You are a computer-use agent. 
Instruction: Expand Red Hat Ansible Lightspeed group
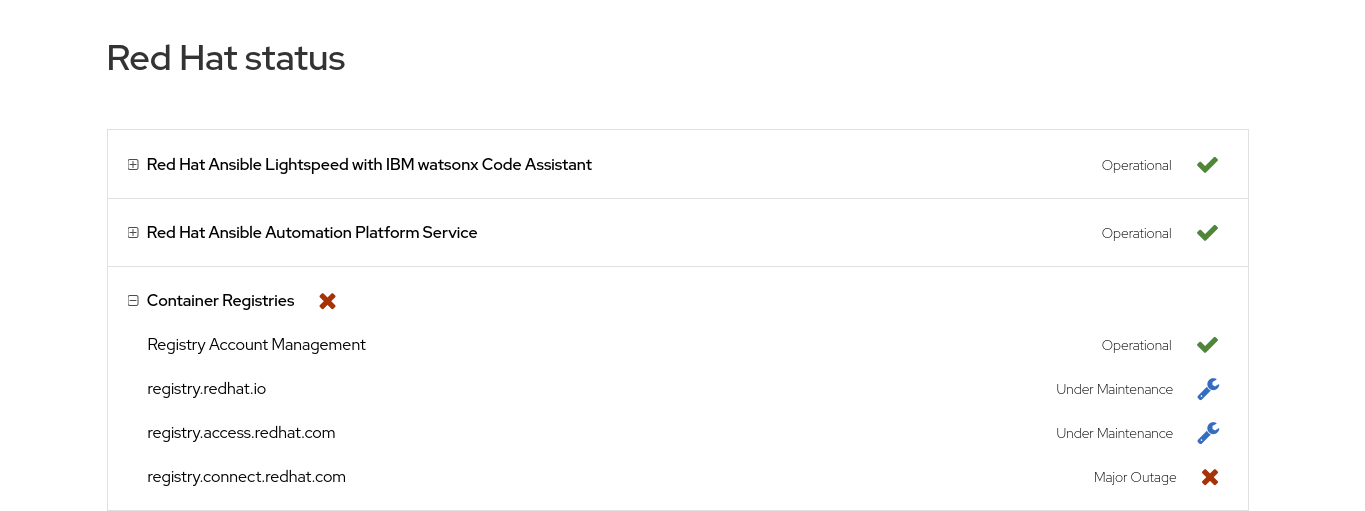[133, 165]
